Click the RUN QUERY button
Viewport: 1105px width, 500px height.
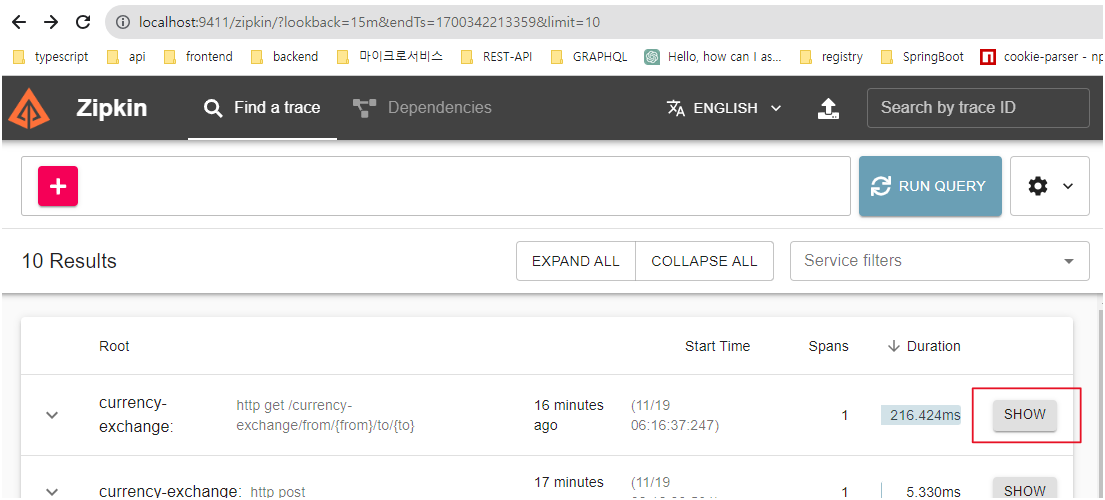click(x=930, y=186)
